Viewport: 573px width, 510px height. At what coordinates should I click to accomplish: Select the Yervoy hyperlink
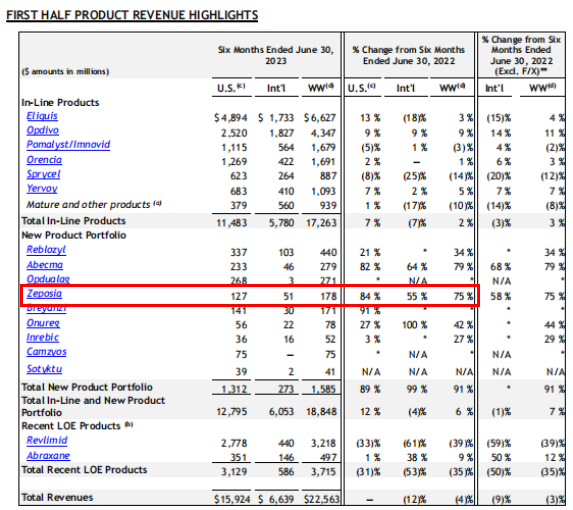pos(42,189)
